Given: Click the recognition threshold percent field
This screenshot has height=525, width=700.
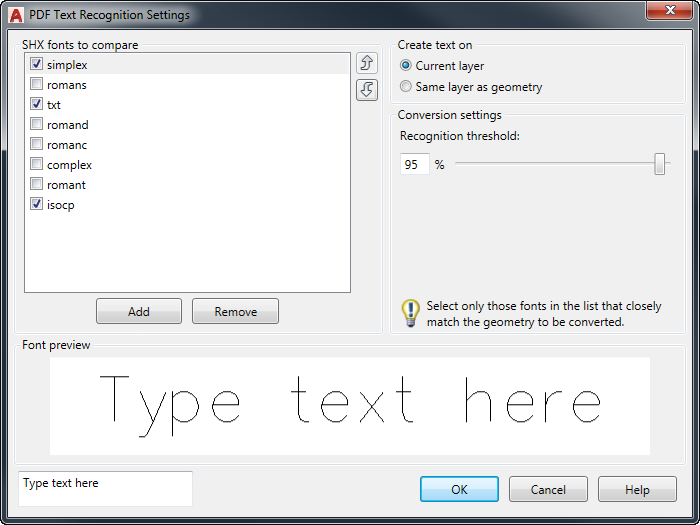Looking at the screenshot, I should (x=415, y=164).
